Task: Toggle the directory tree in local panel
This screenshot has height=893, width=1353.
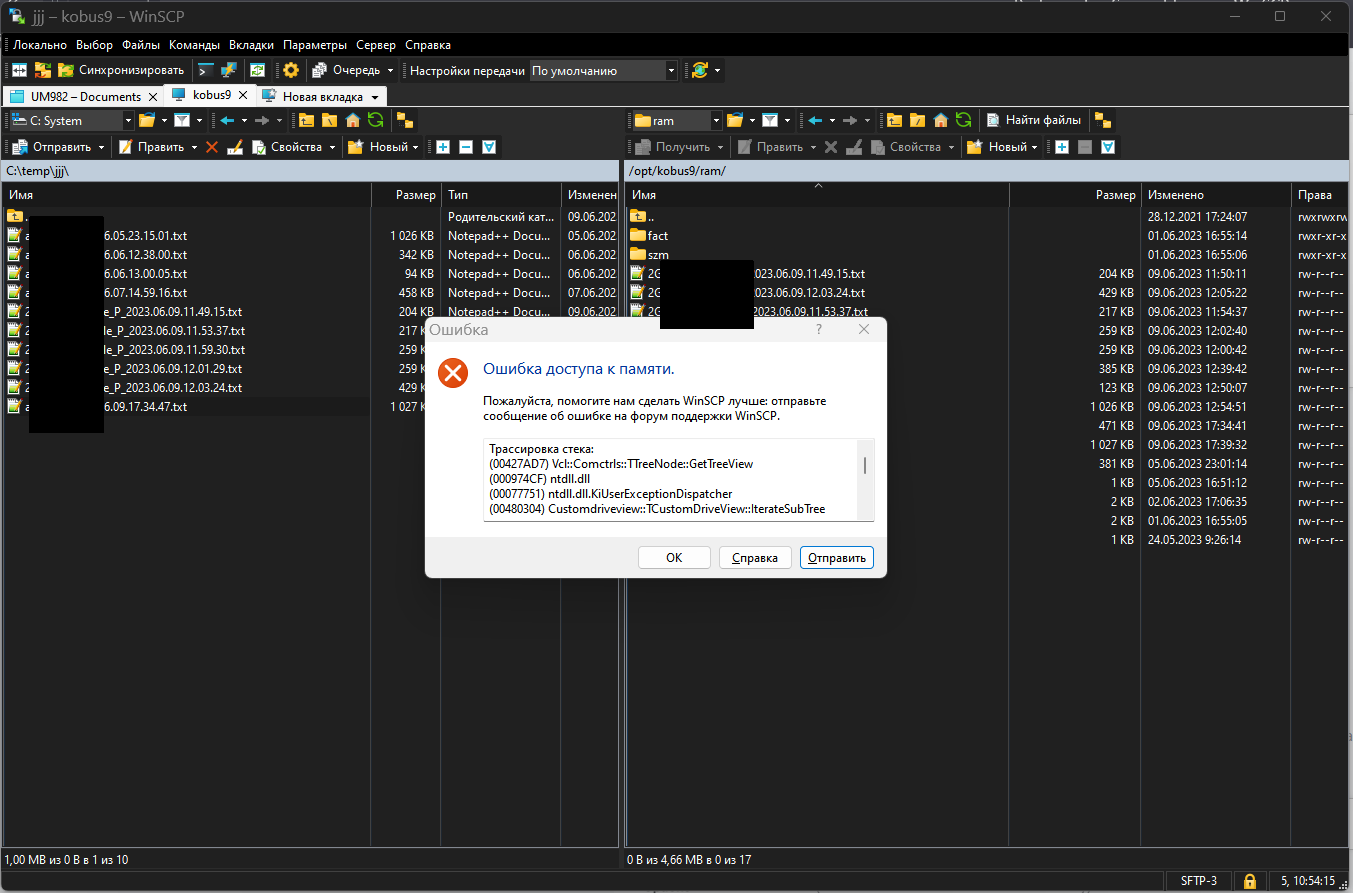Action: (x=405, y=120)
